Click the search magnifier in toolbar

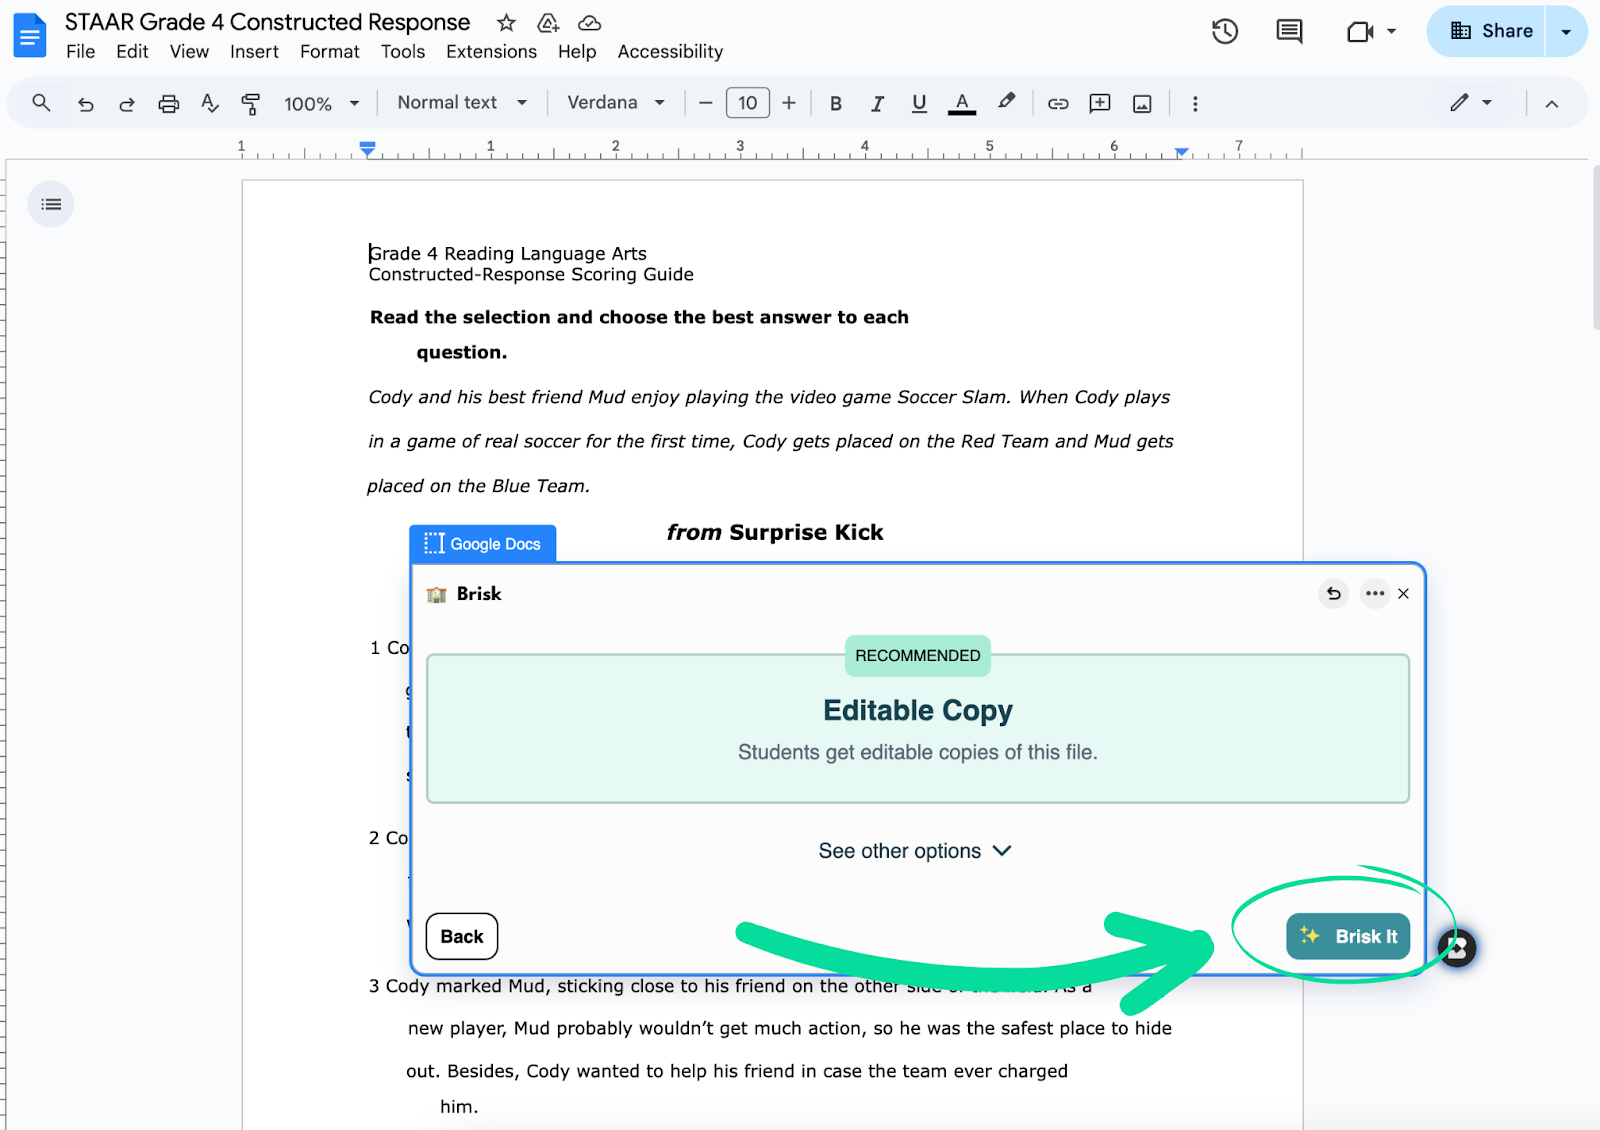click(x=41, y=103)
